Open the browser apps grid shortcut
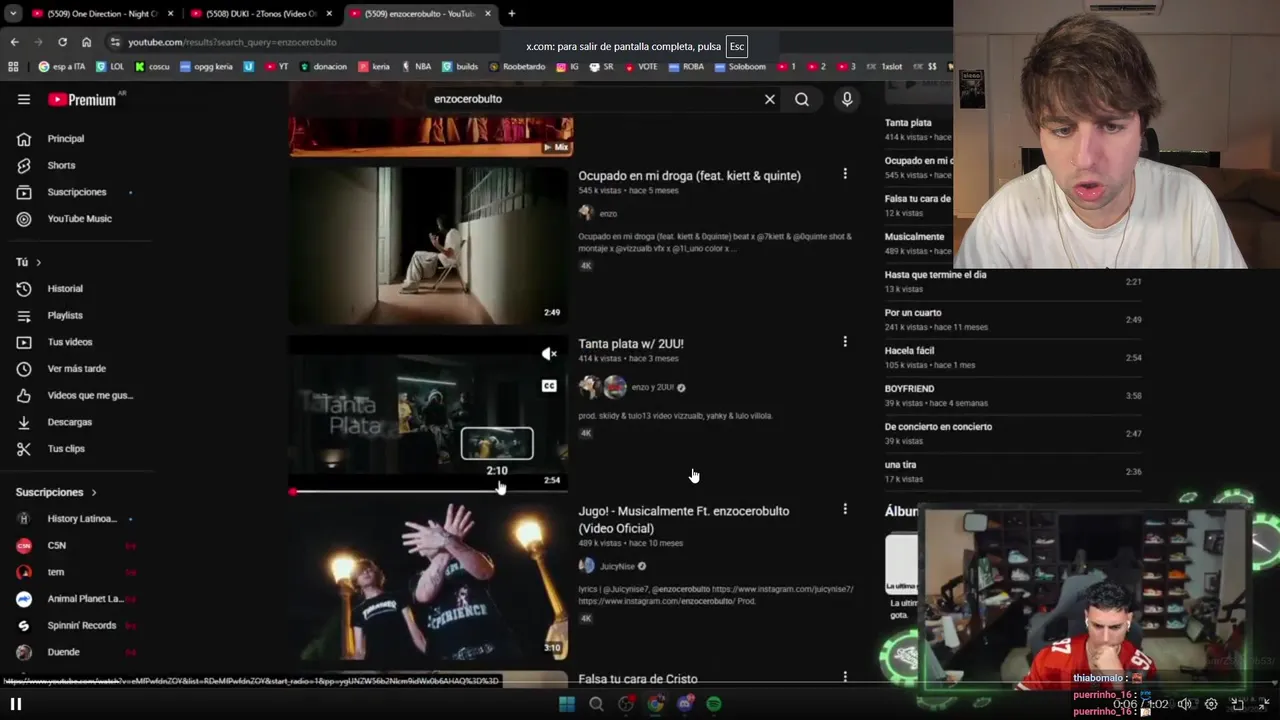 tap(13, 67)
